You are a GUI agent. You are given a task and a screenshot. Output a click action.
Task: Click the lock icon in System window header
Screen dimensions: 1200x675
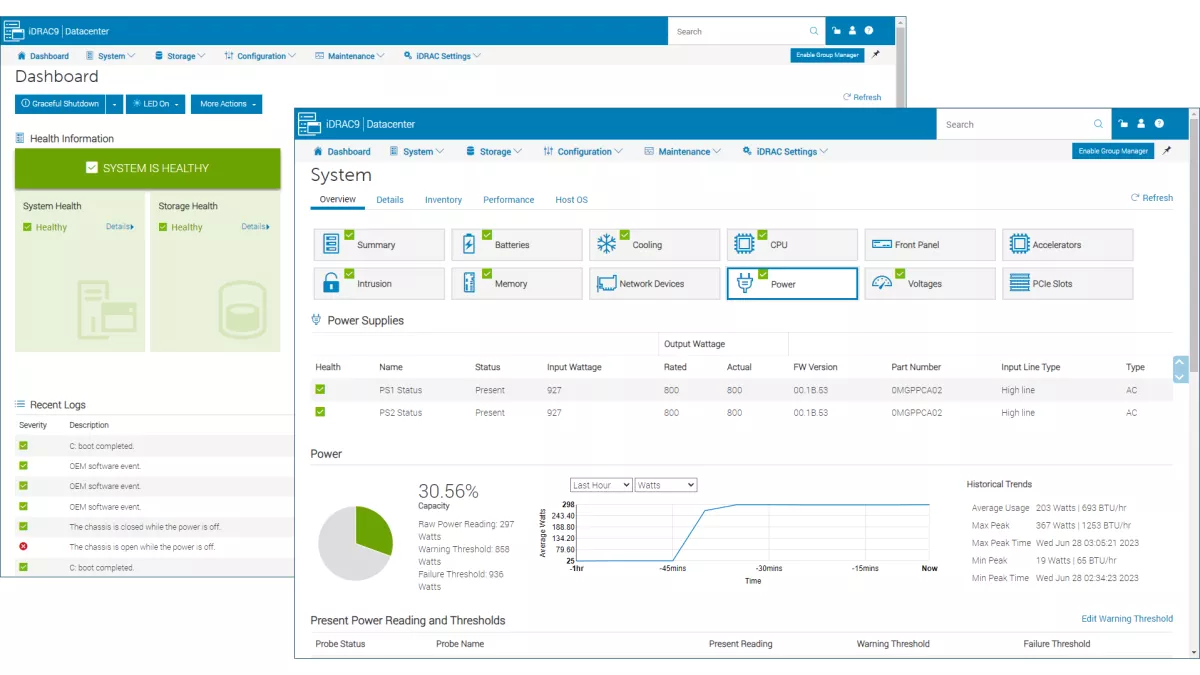[1123, 124]
